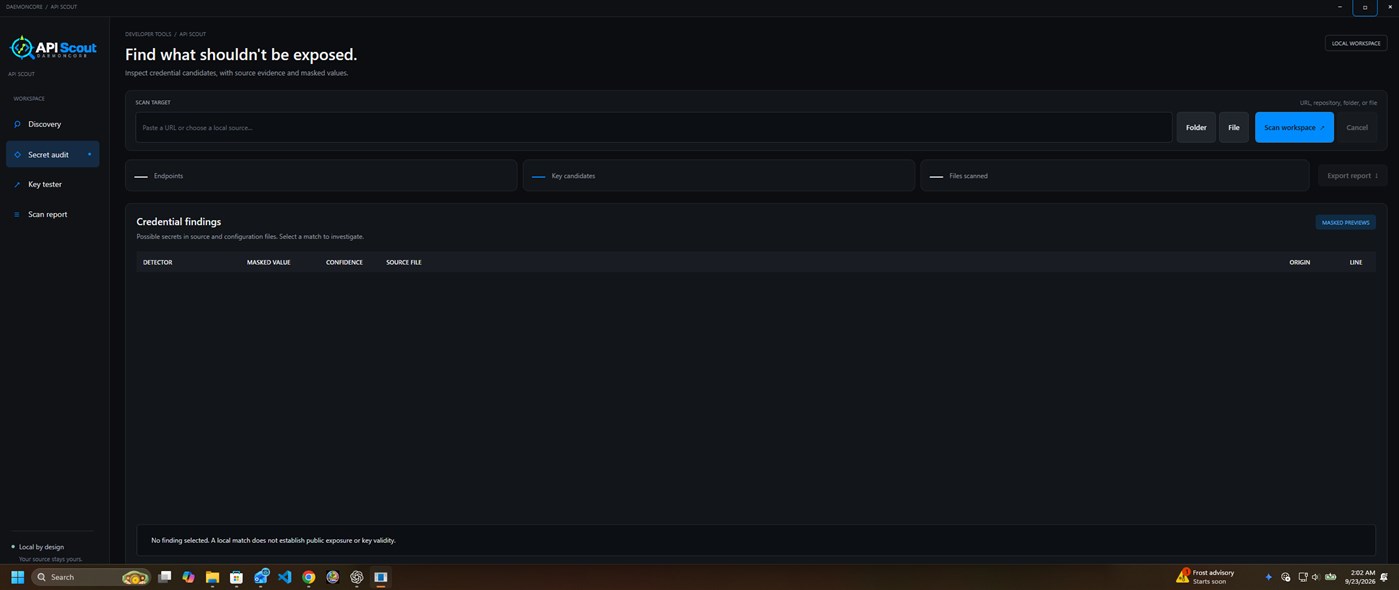Sort findings by the Confidence column header
The image size is (1399, 590).
pyautogui.click(x=344, y=262)
